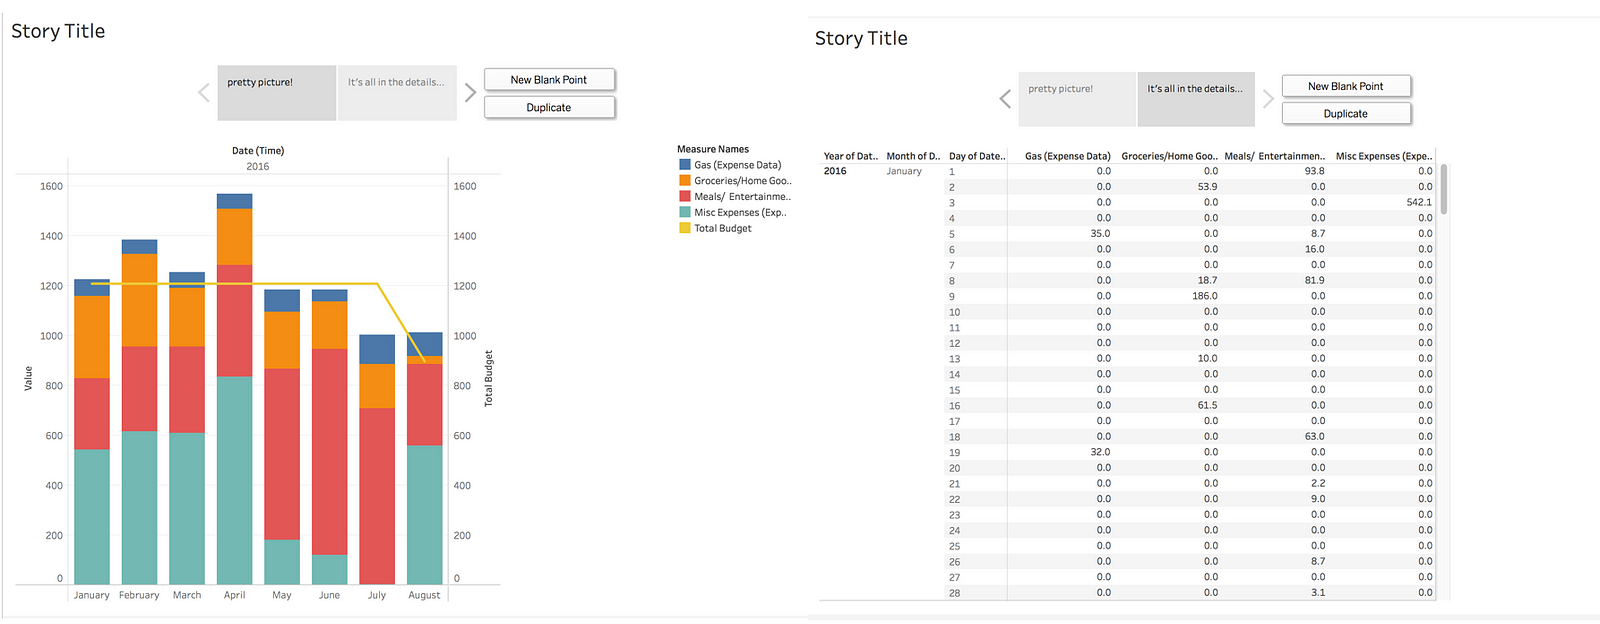Select the blue Gas (Expense Data) legend swatch
Viewport: 1600px width, 624px height.
[685, 165]
